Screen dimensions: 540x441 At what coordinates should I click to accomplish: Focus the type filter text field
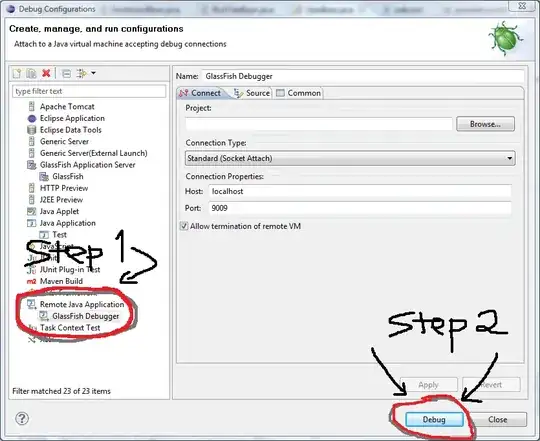click(89, 91)
